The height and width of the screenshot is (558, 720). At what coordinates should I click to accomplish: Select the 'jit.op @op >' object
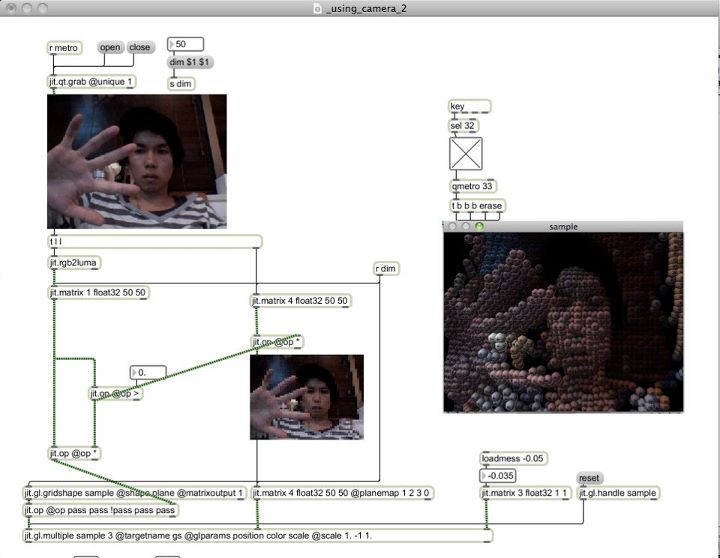(x=116, y=394)
